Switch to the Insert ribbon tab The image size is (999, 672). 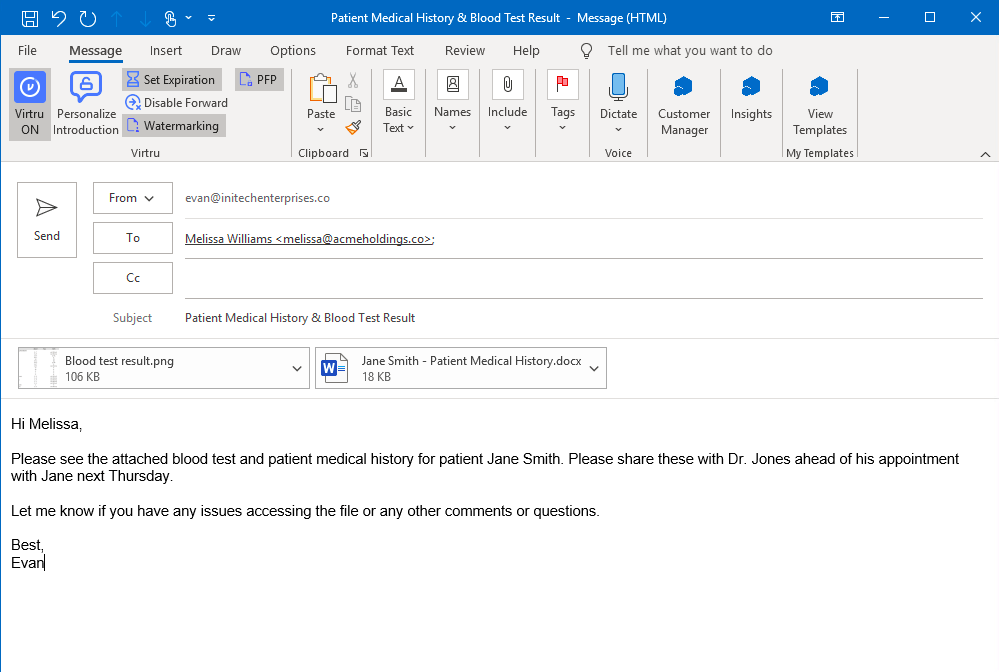point(166,51)
